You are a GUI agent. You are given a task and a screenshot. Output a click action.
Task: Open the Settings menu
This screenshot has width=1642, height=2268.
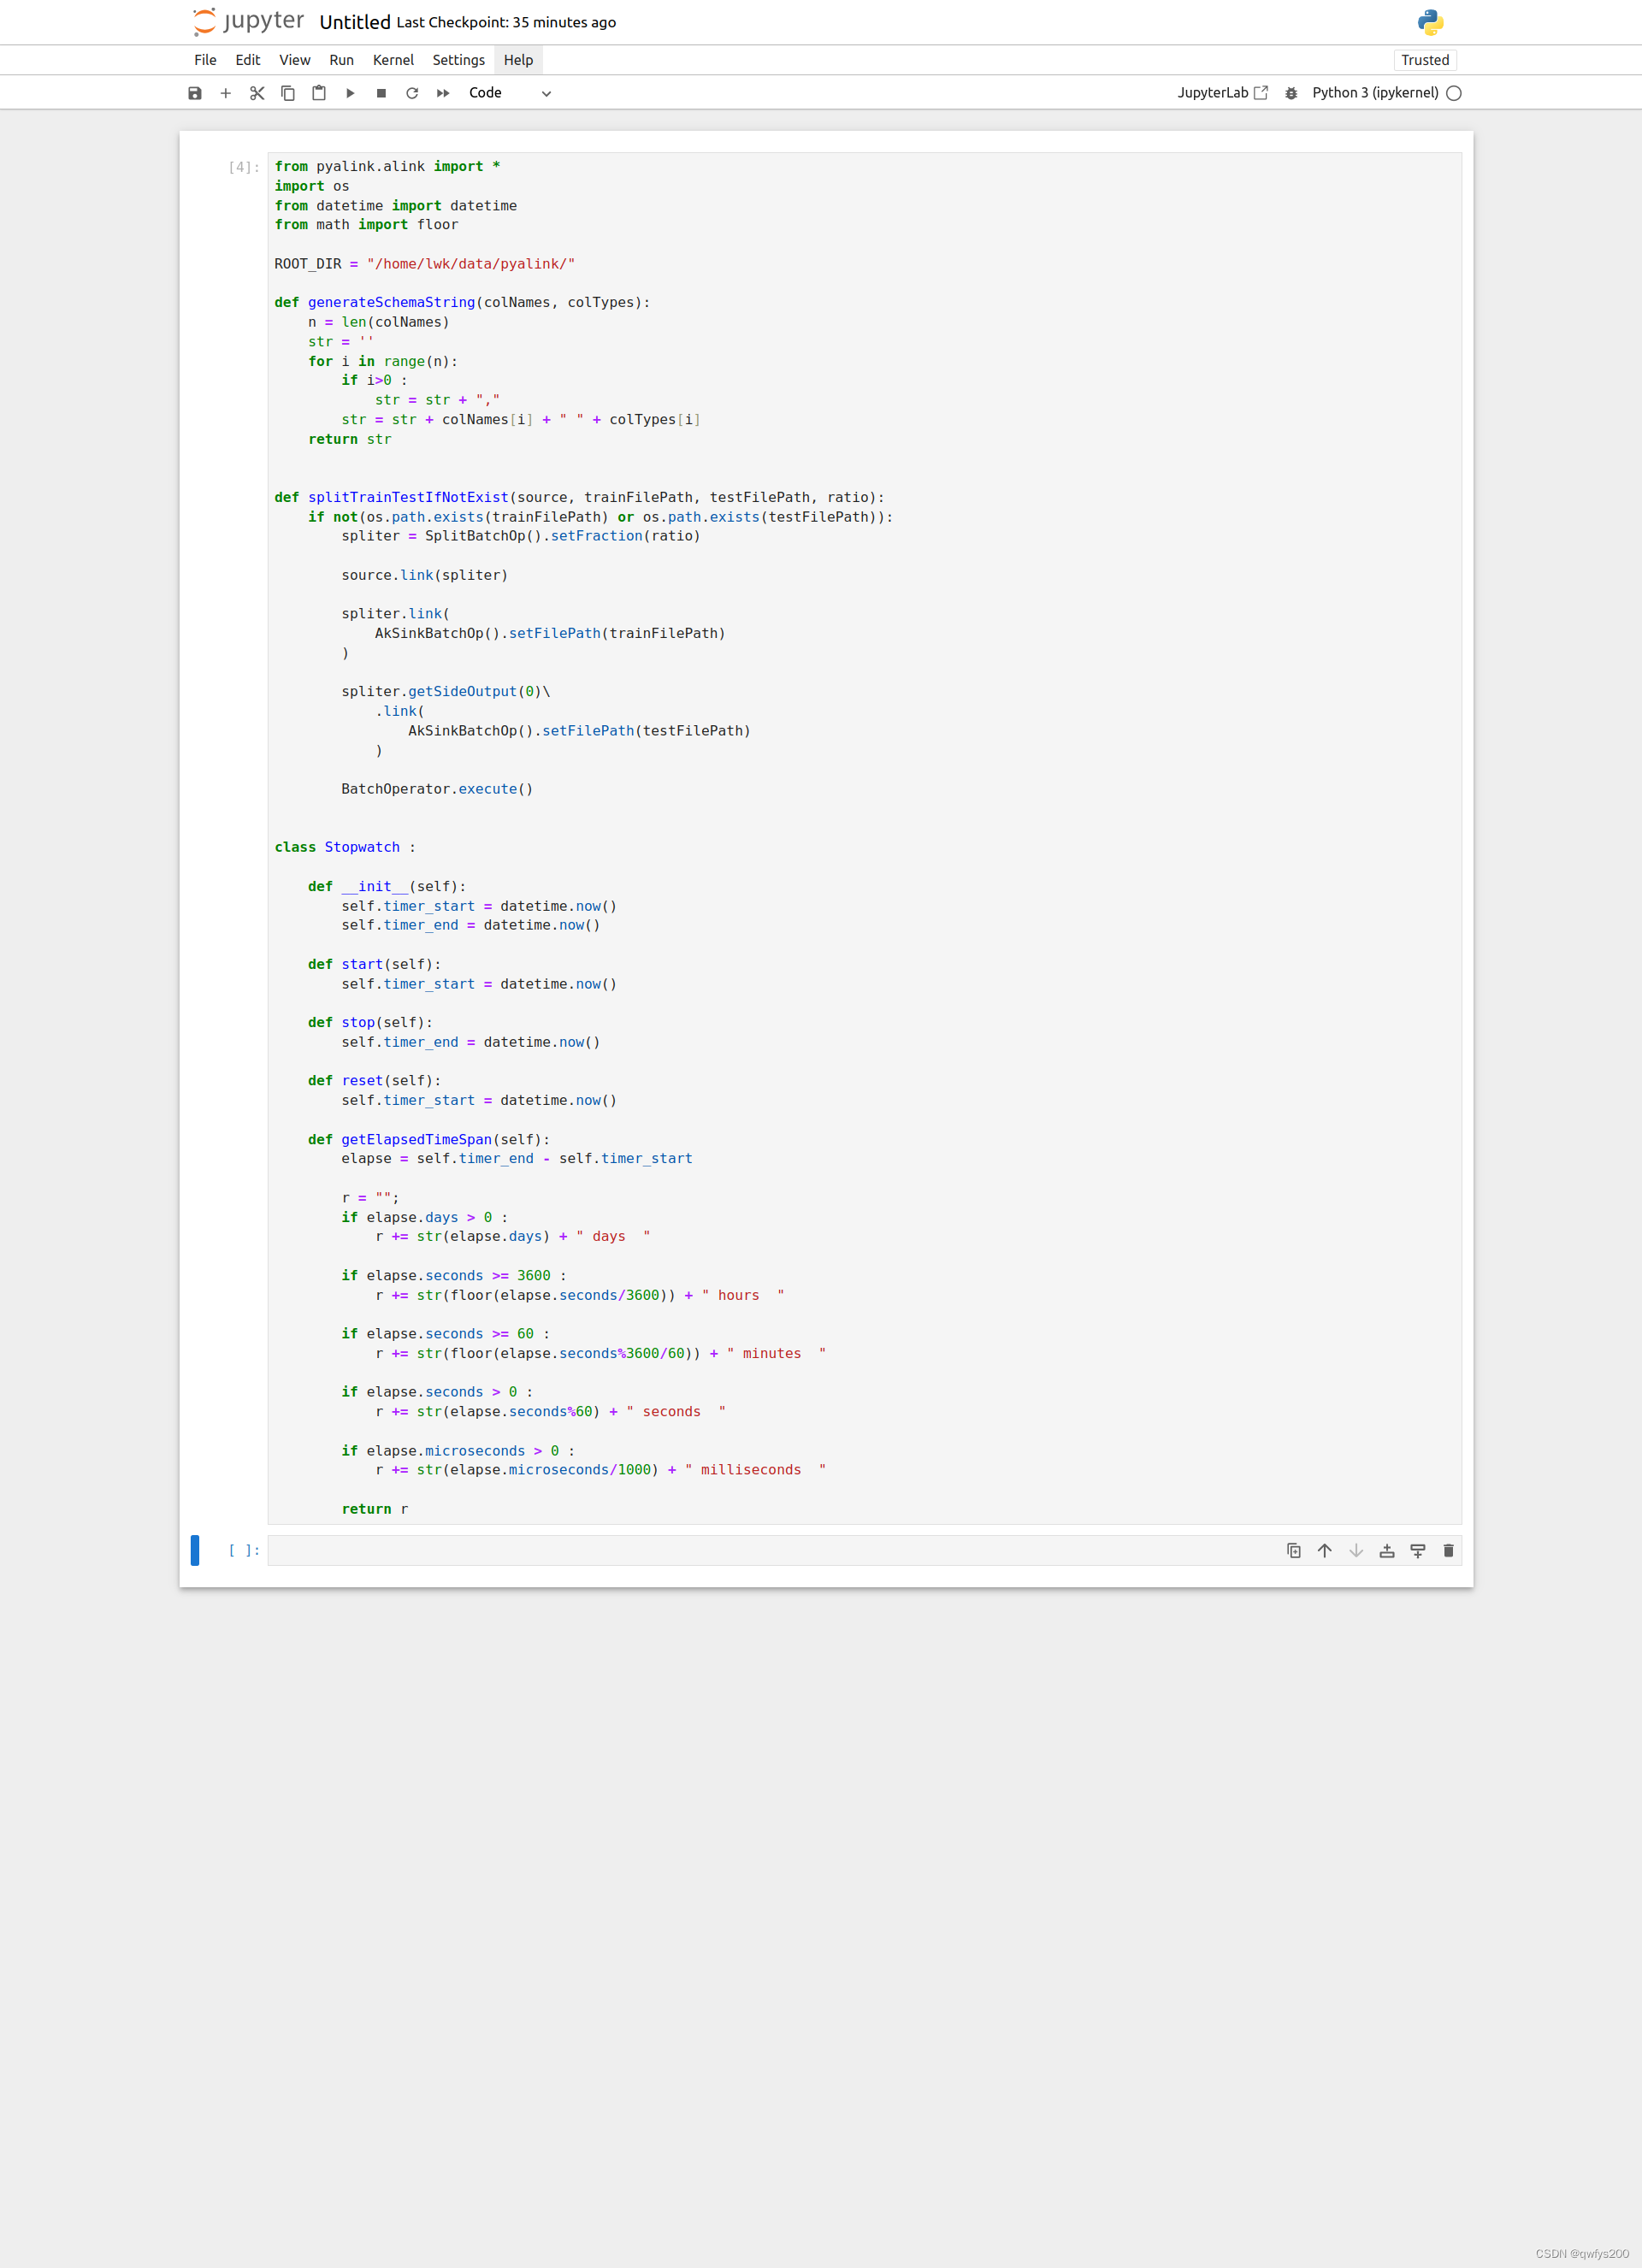click(458, 60)
